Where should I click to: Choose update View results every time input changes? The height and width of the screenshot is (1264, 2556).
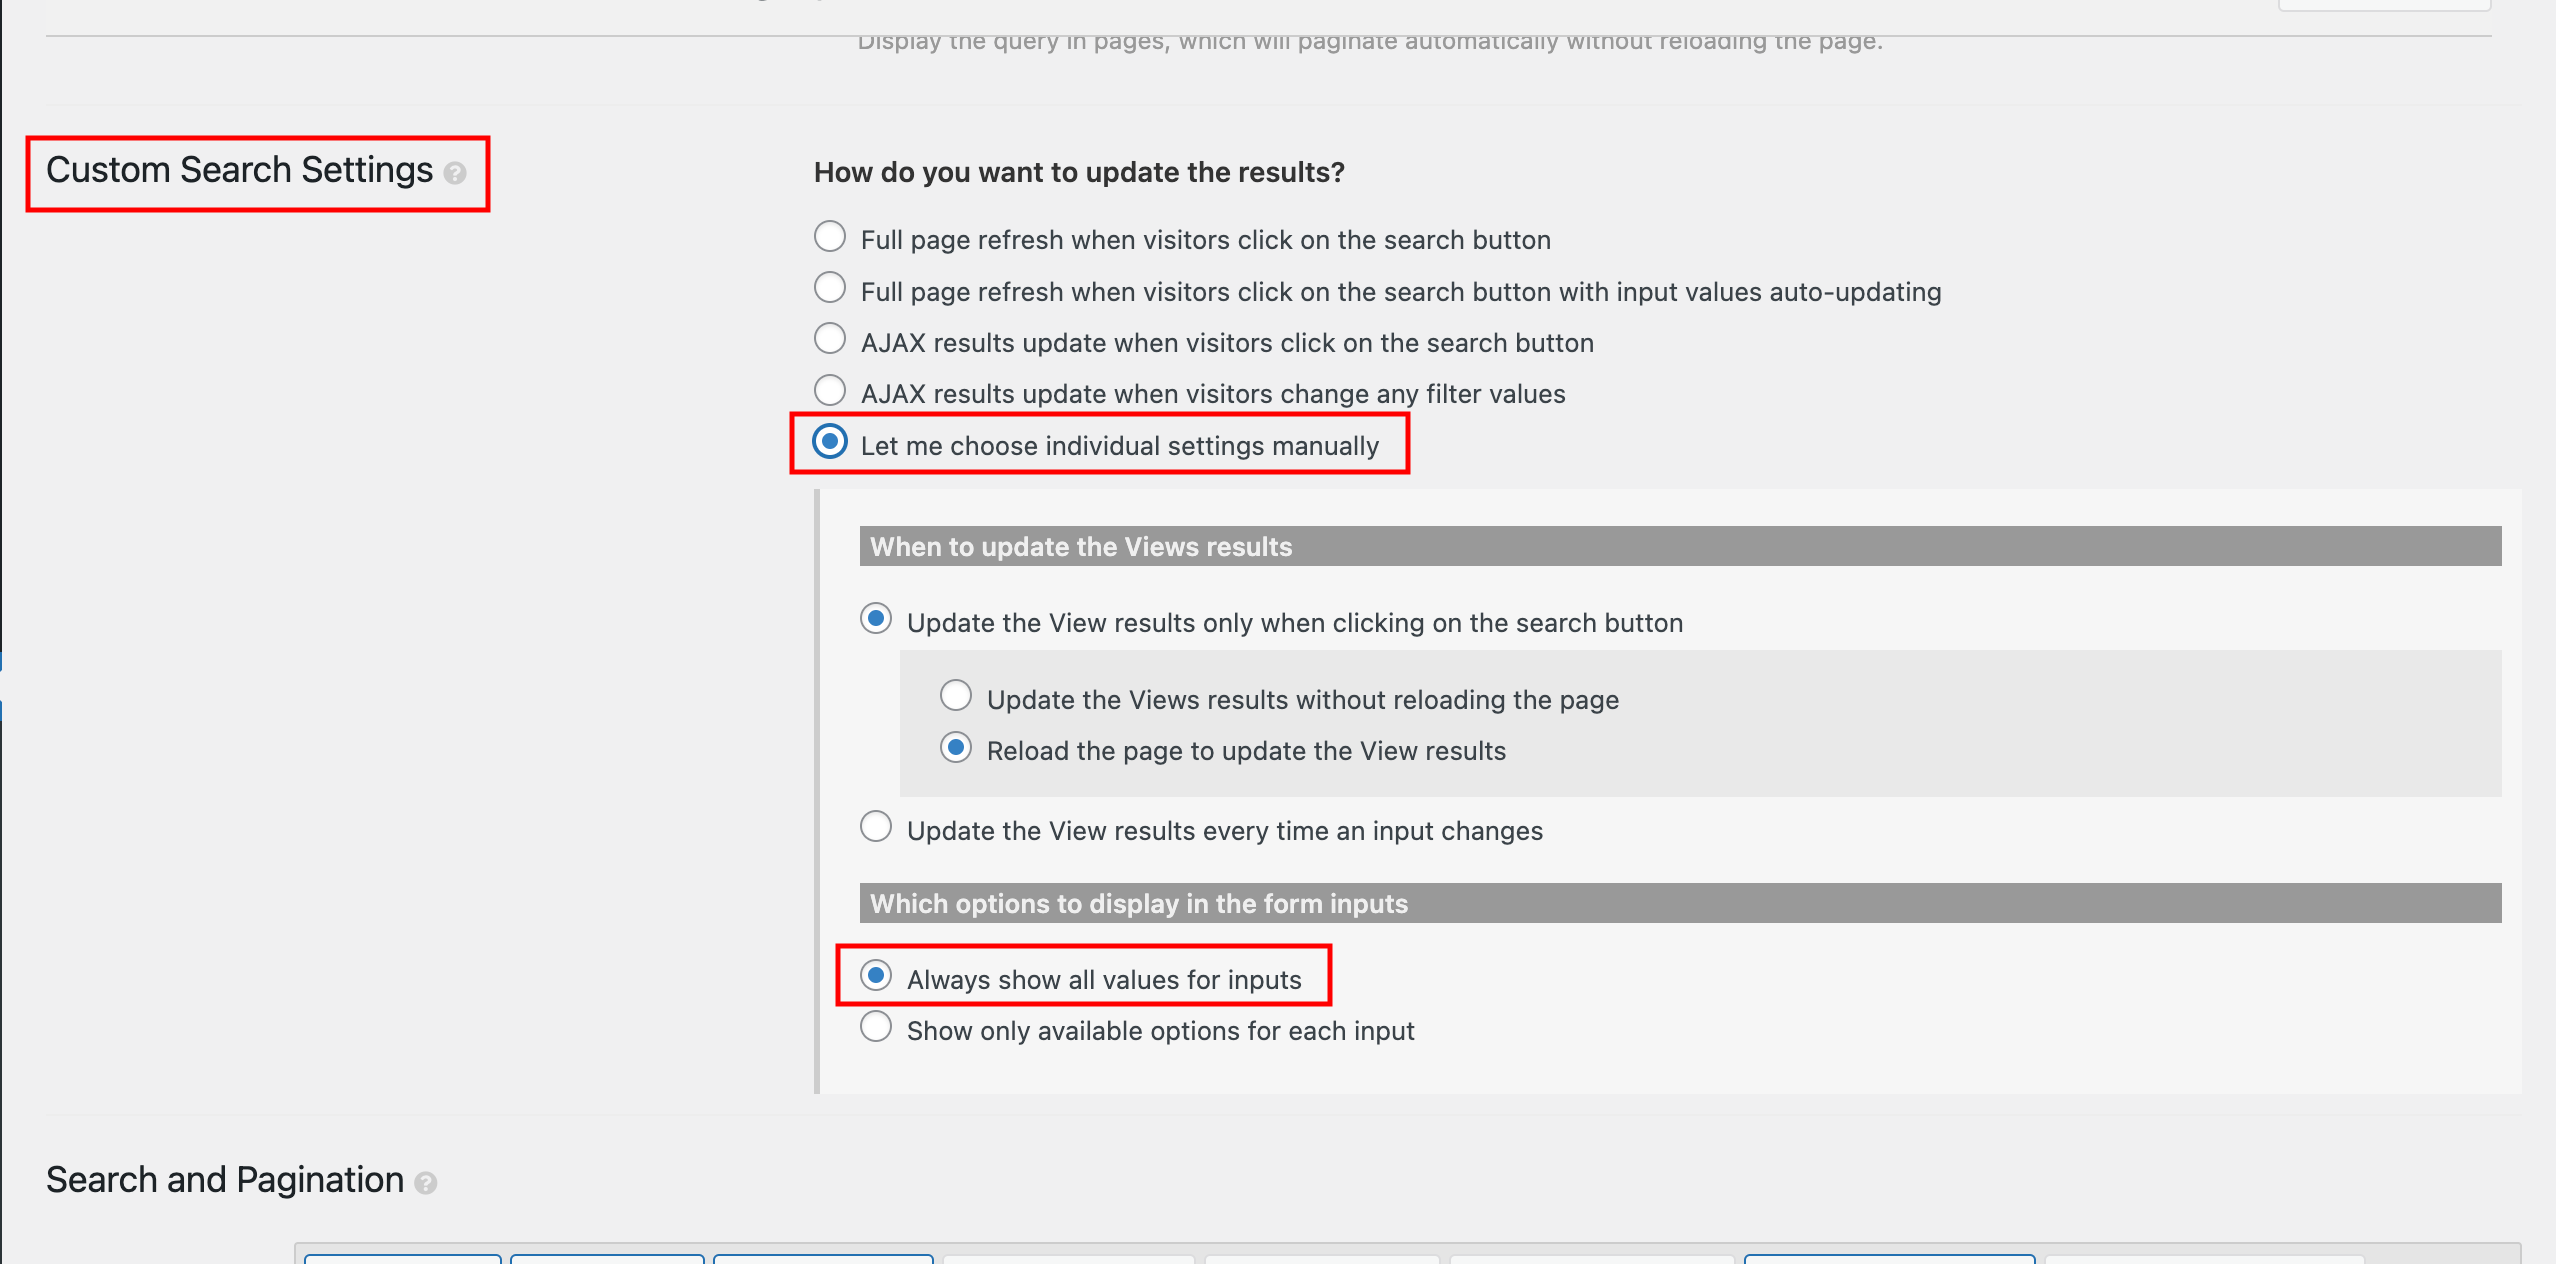point(876,827)
